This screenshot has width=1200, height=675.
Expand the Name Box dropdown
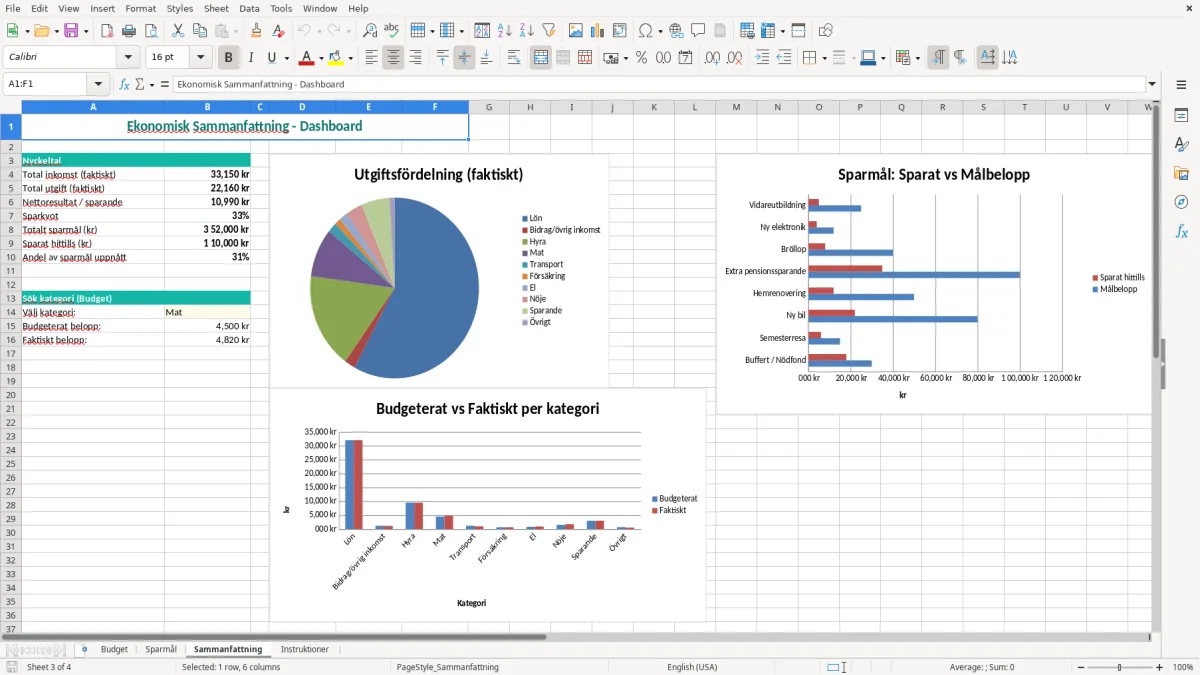coord(98,84)
